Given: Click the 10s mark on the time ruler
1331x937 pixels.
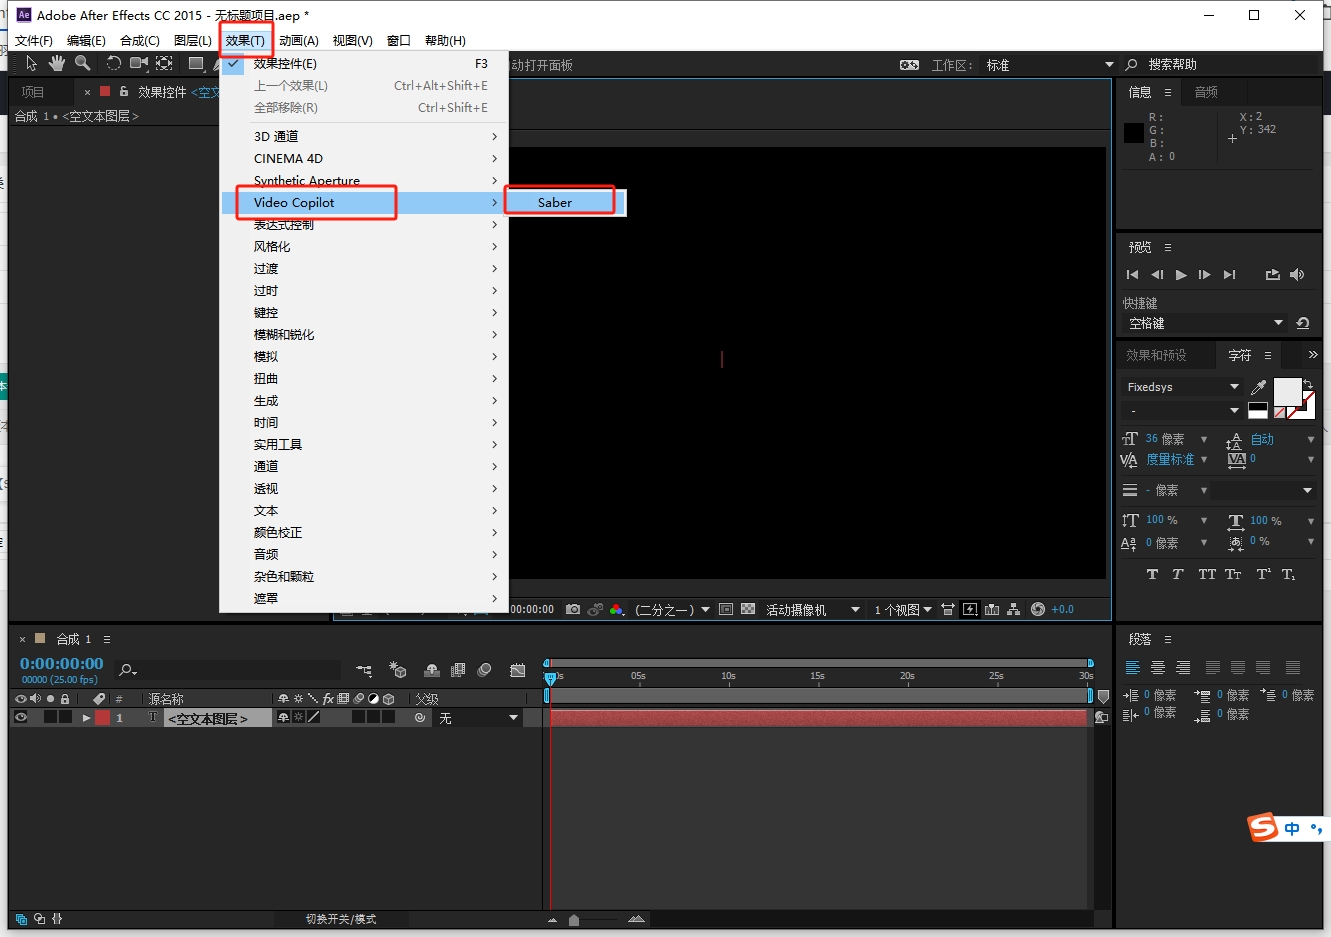Looking at the screenshot, I should (x=728, y=676).
